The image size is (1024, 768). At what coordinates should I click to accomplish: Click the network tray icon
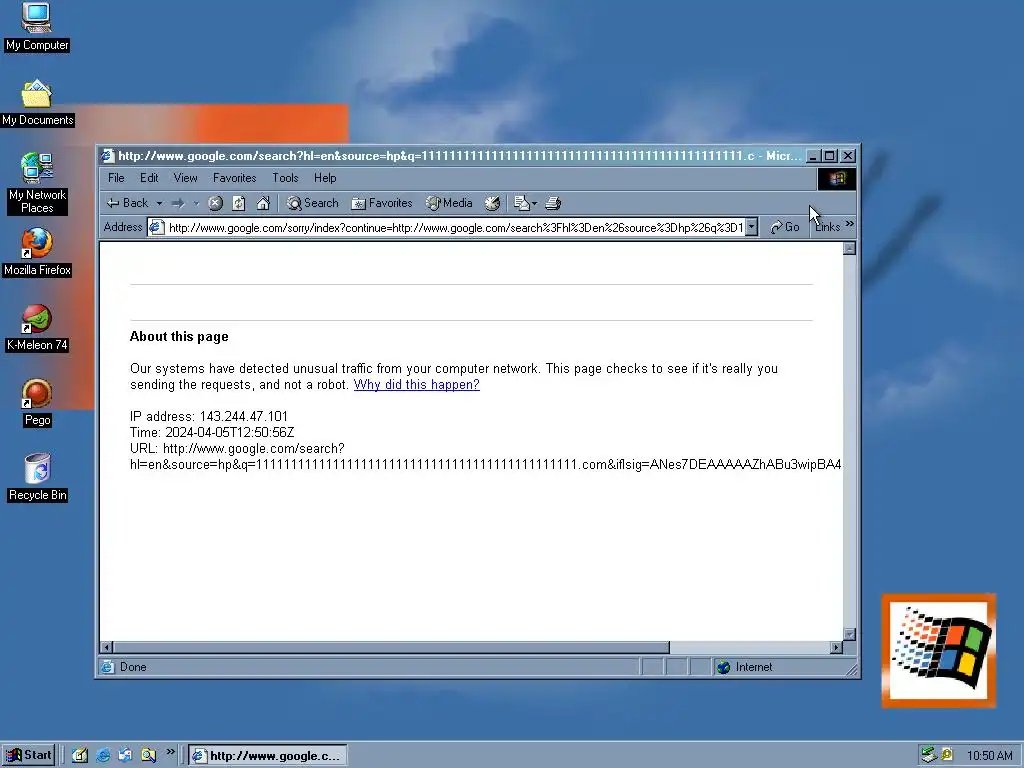point(929,755)
